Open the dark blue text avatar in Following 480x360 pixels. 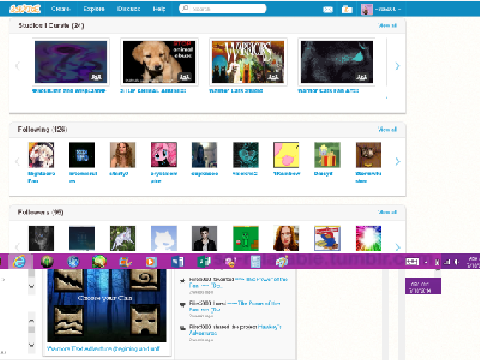tap(82, 155)
